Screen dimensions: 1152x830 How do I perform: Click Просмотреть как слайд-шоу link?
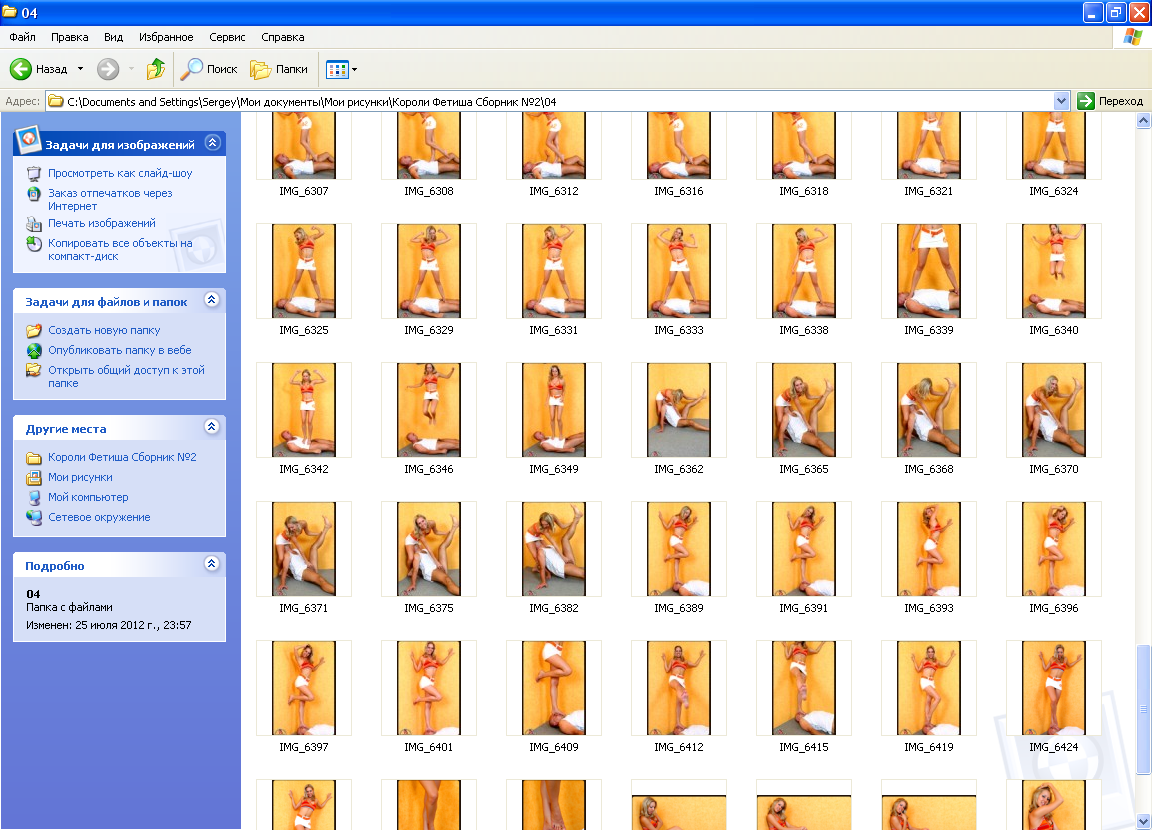tap(120, 173)
